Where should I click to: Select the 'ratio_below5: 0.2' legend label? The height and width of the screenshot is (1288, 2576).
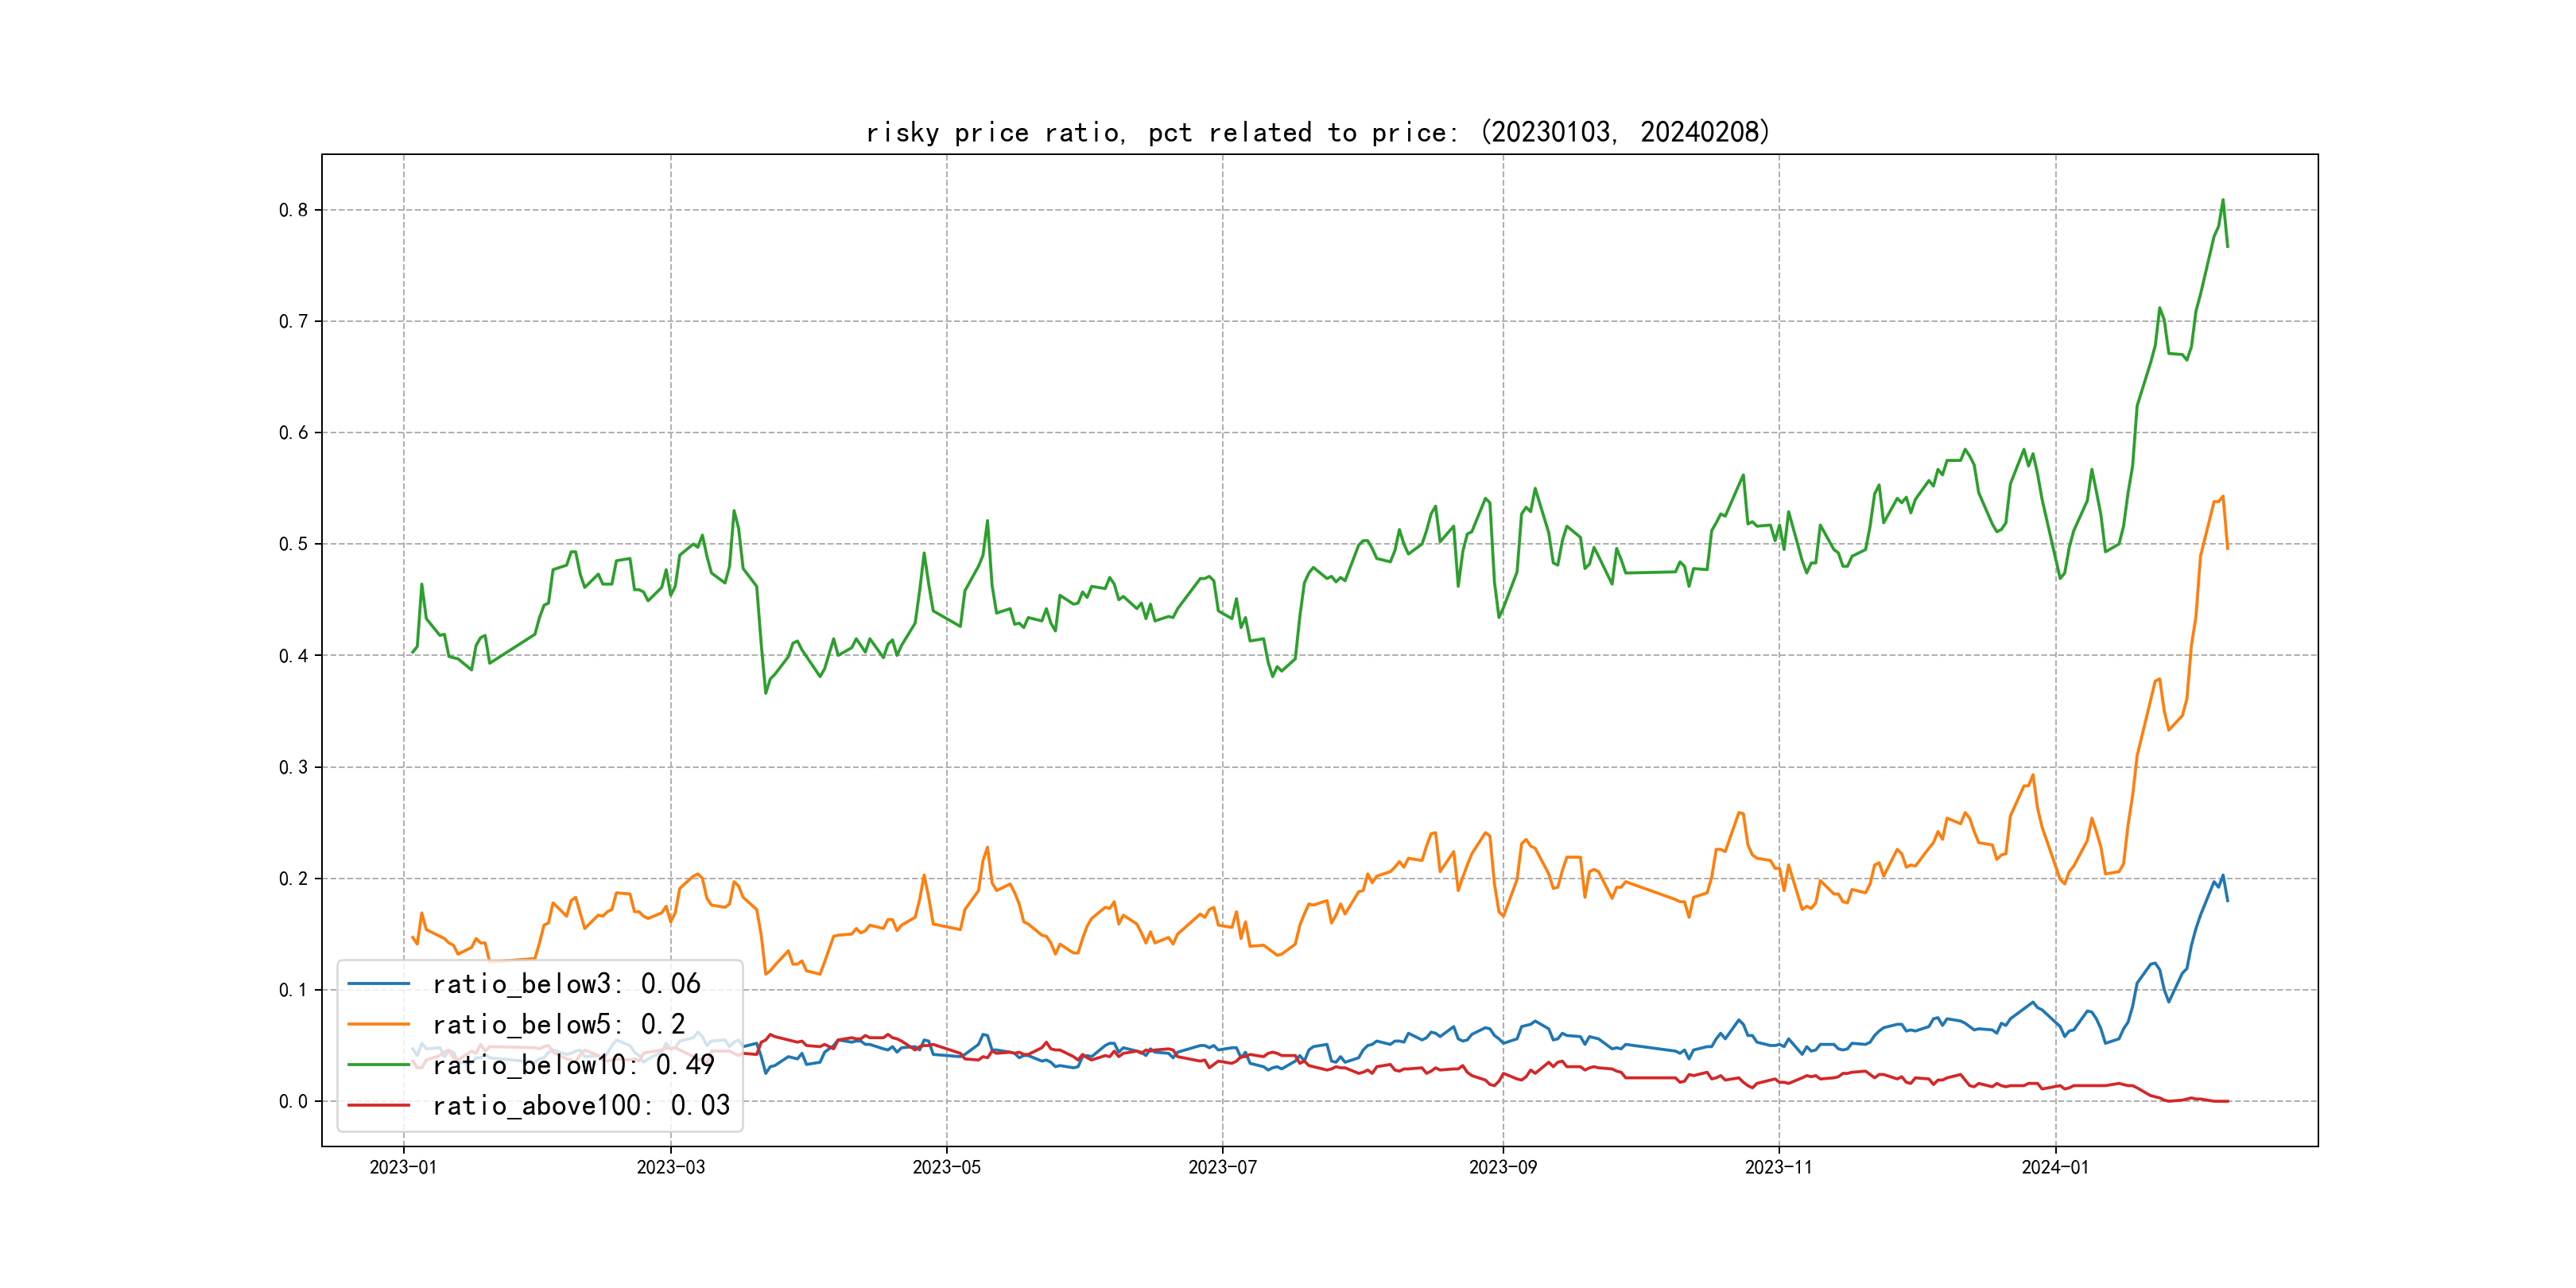click(558, 1024)
